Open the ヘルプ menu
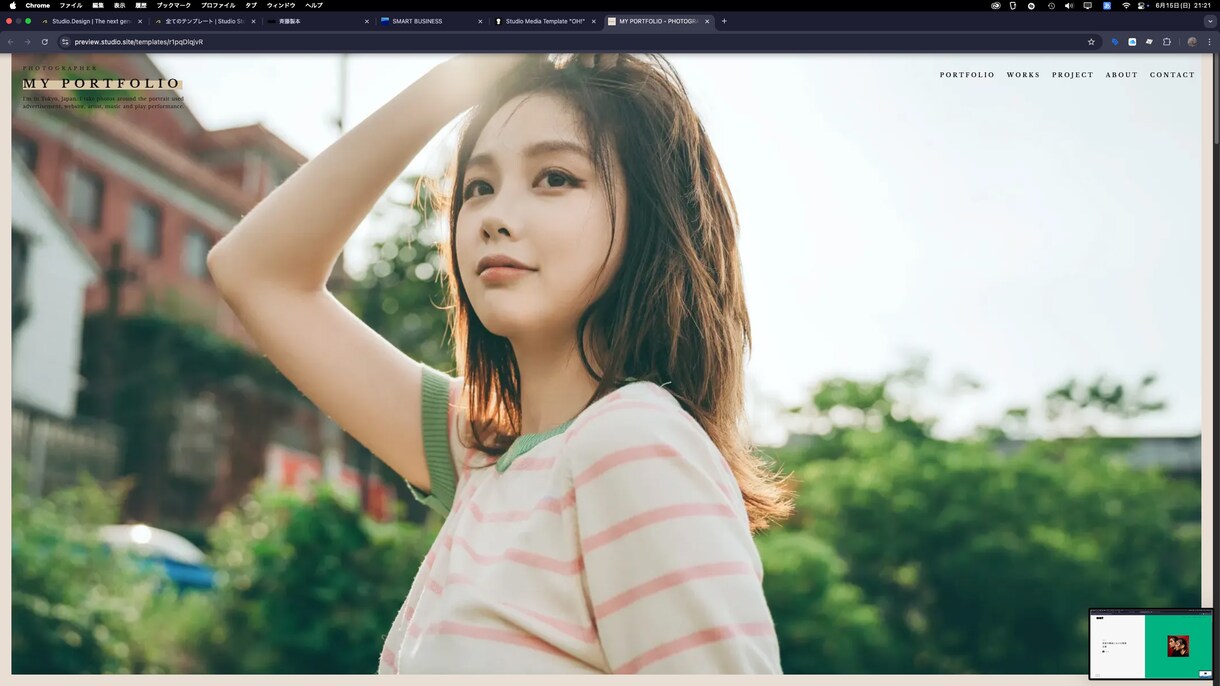The image size is (1220, 686). 314,6
